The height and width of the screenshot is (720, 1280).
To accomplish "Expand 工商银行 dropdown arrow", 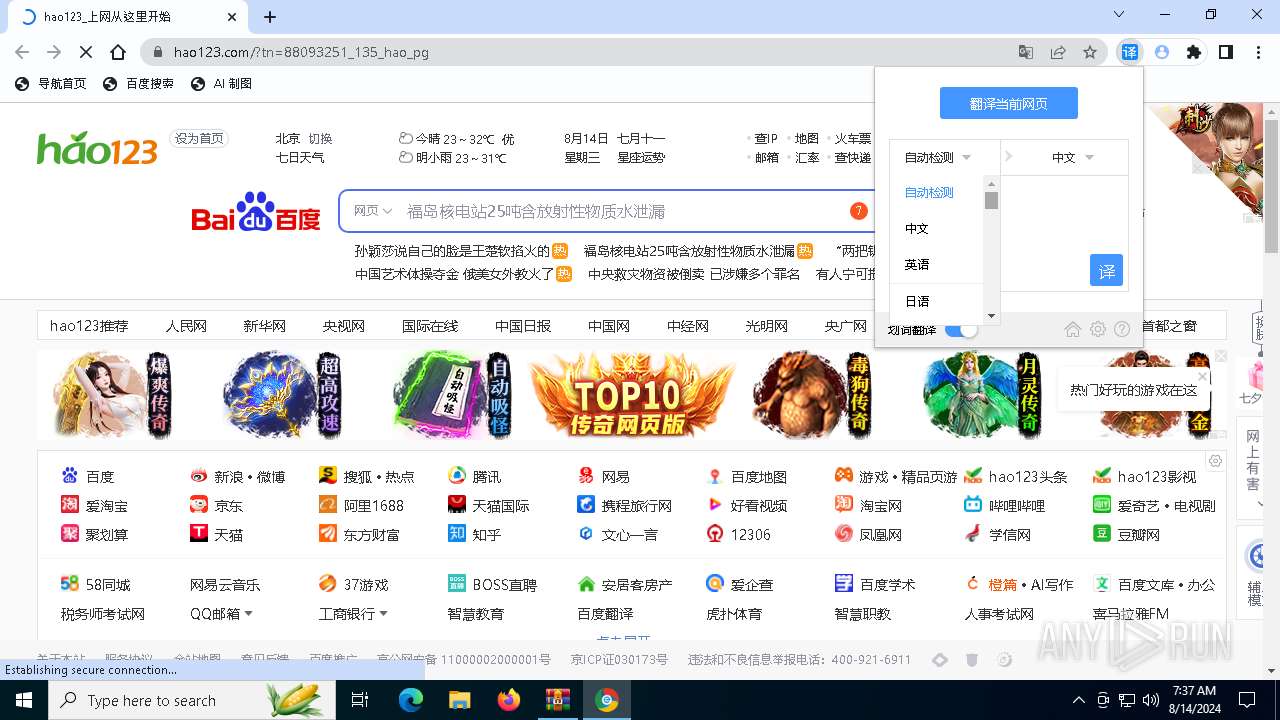I will [x=383, y=613].
